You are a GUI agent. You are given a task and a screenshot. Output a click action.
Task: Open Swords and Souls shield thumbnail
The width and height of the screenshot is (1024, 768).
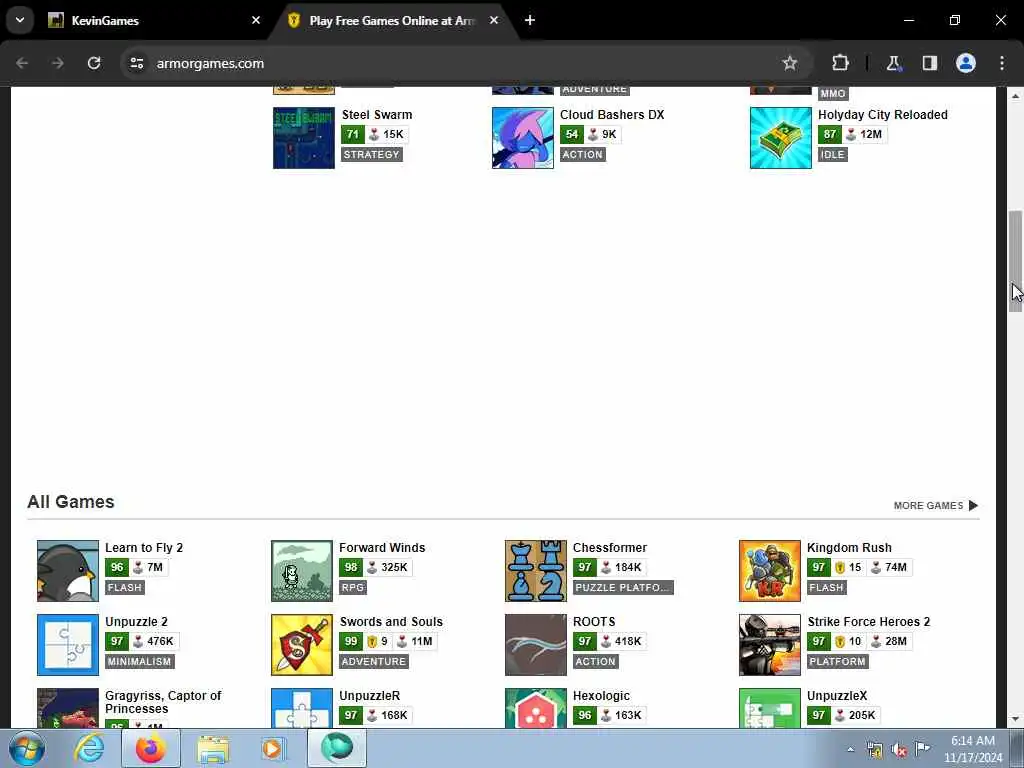302,645
